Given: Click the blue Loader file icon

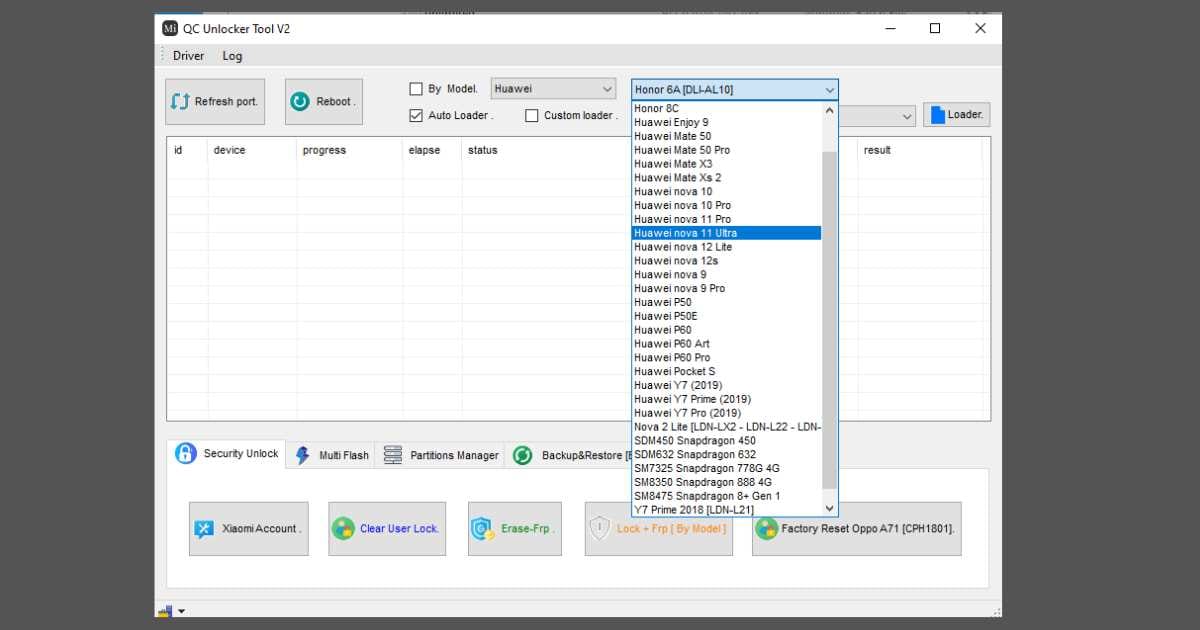Looking at the screenshot, I should point(937,115).
